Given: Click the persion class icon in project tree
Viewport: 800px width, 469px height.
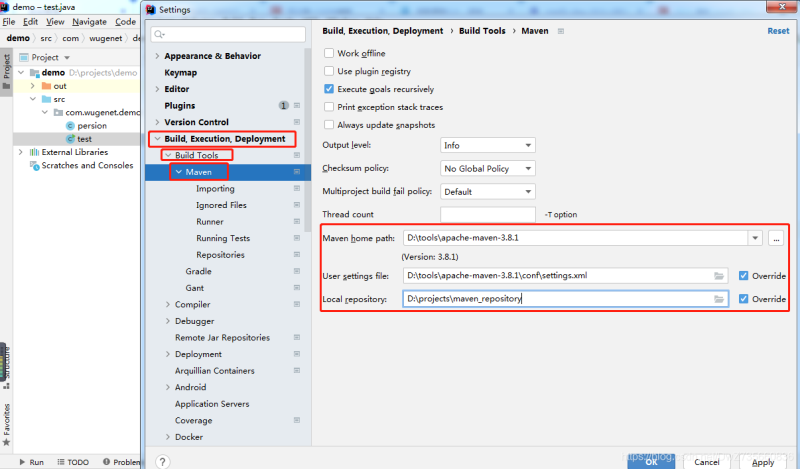Looking at the screenshot, I should [x=70, y=126].
